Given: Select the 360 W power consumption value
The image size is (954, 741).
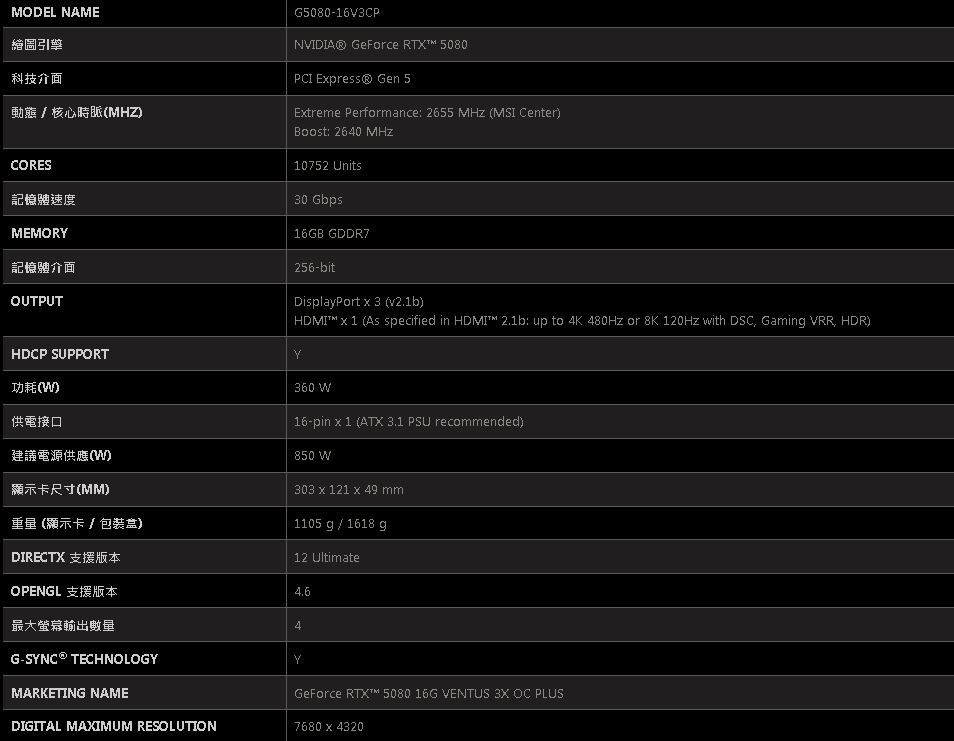Looking at the screenshot, I should coord(312,388).
